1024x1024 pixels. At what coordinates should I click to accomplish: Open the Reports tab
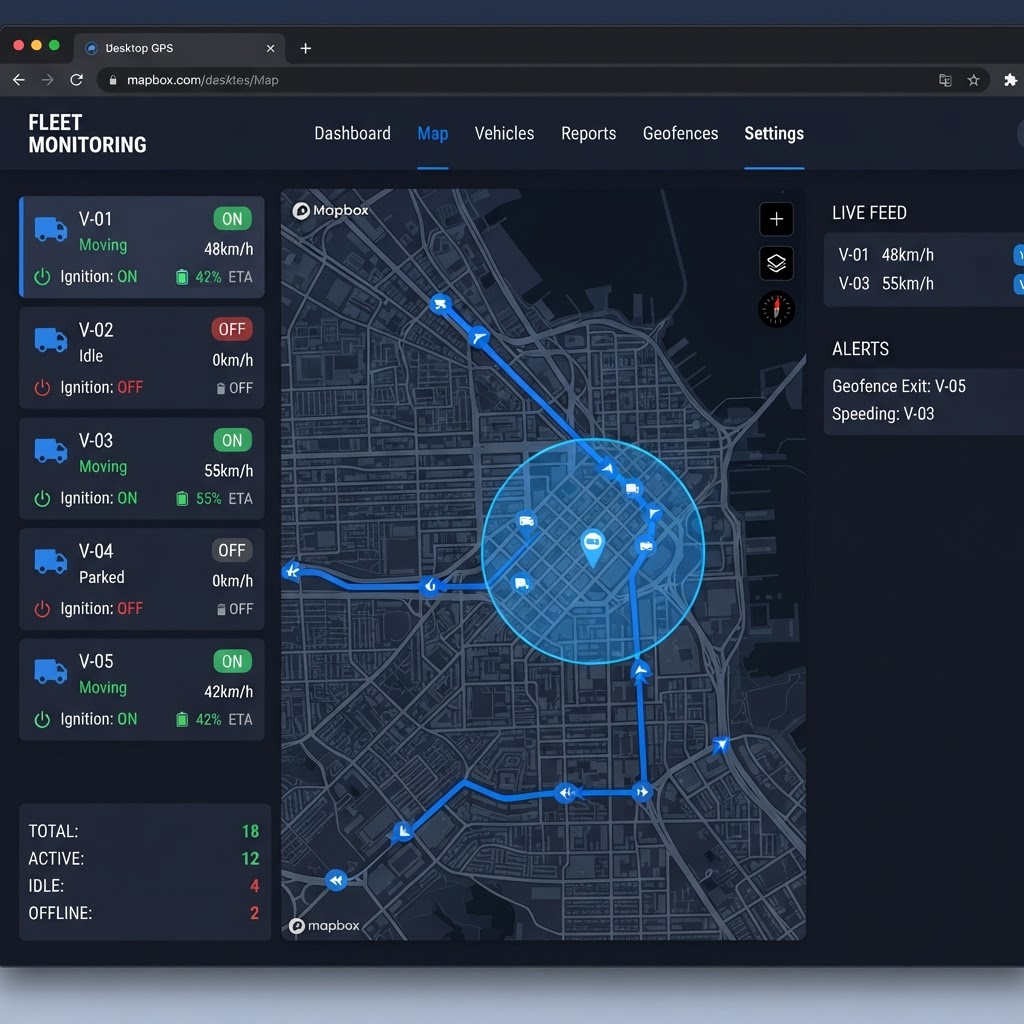[588, 133]
